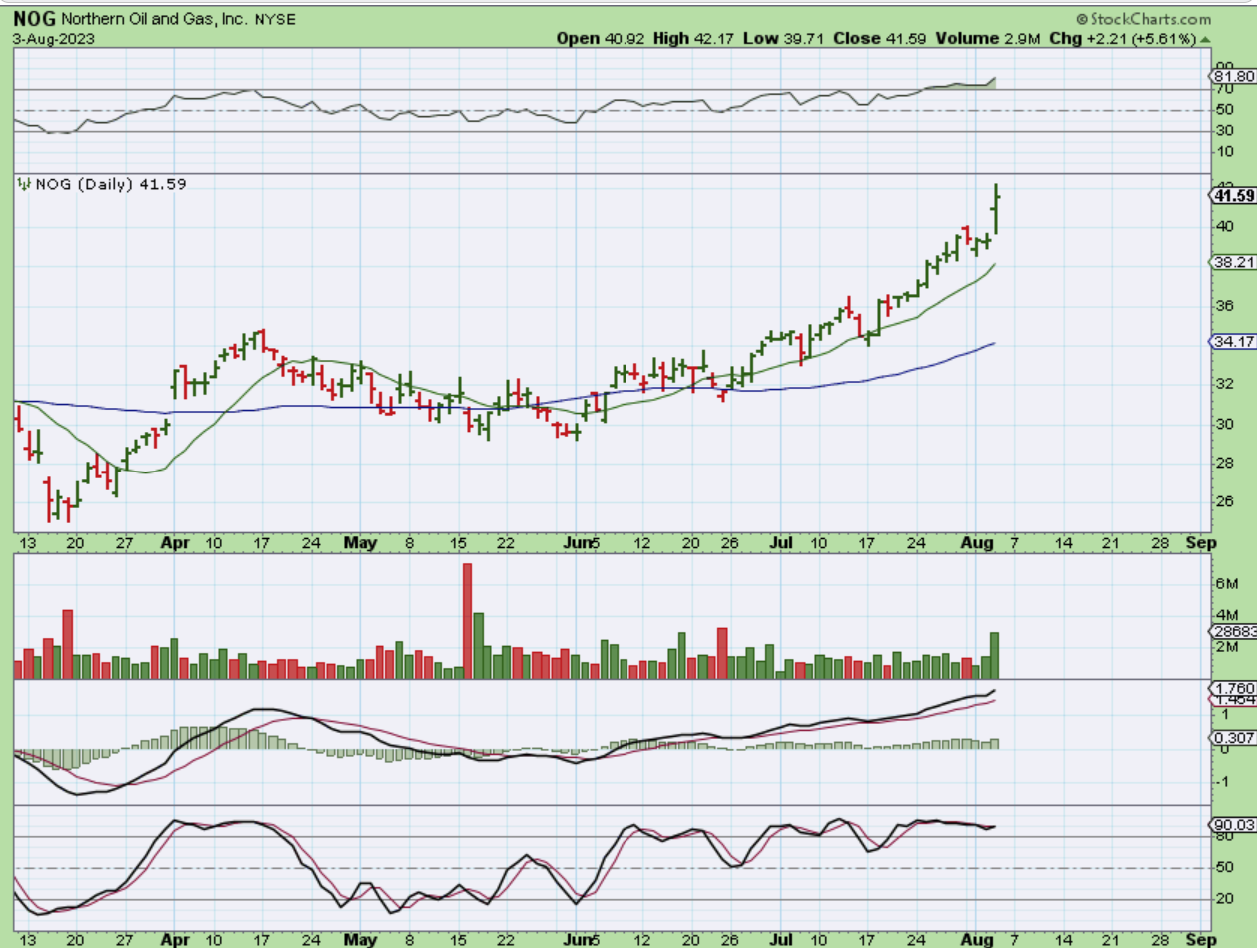Click the latest green volume bar in August
Image resolution: width=1257 pixels, height=948 pixels.
(995, 655)
